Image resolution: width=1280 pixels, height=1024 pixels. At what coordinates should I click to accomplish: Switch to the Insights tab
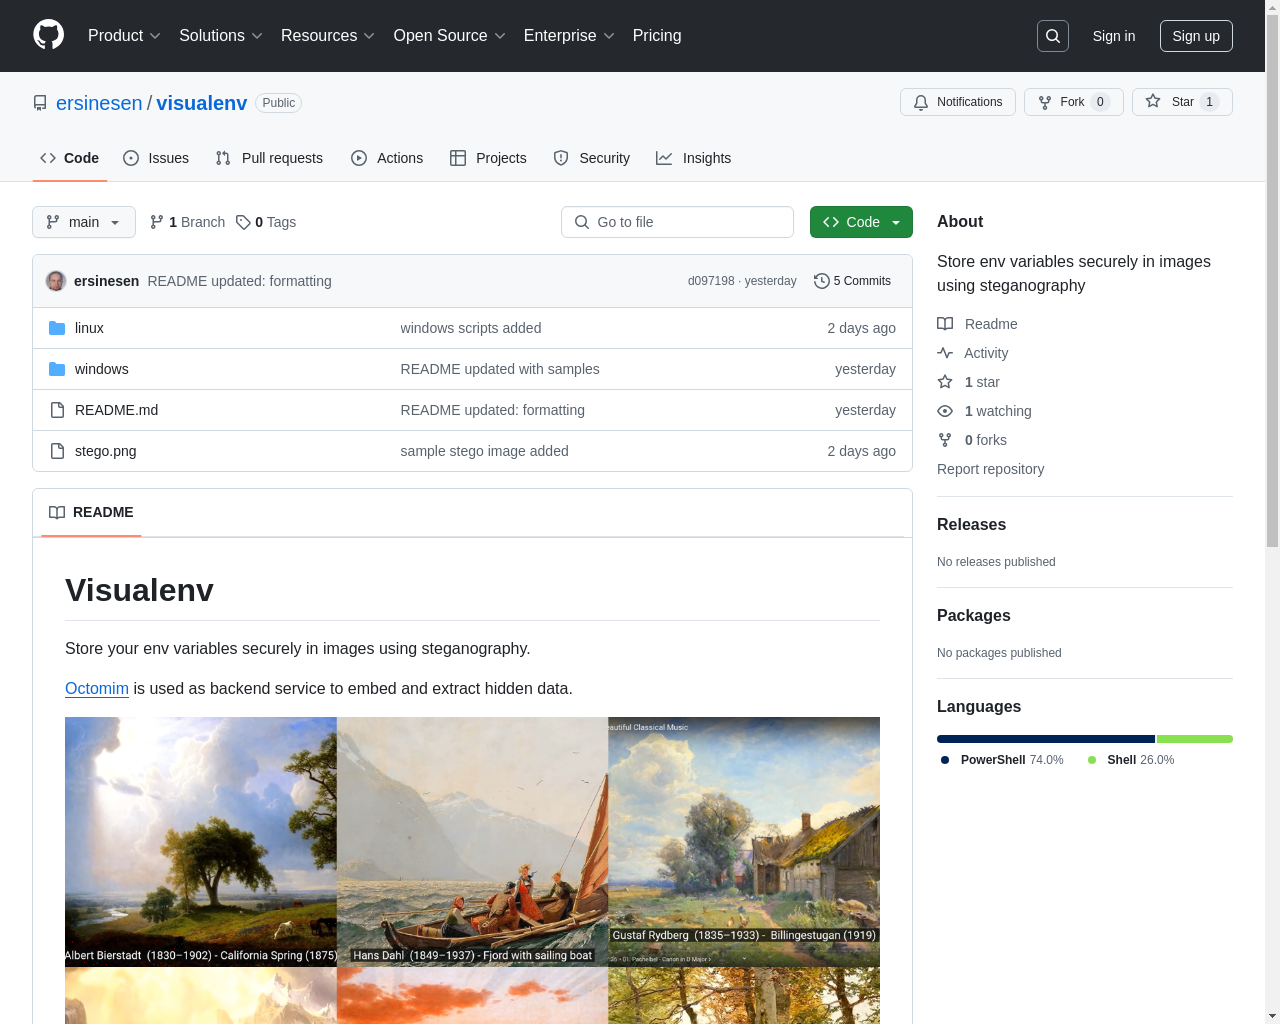click(693, 158)
